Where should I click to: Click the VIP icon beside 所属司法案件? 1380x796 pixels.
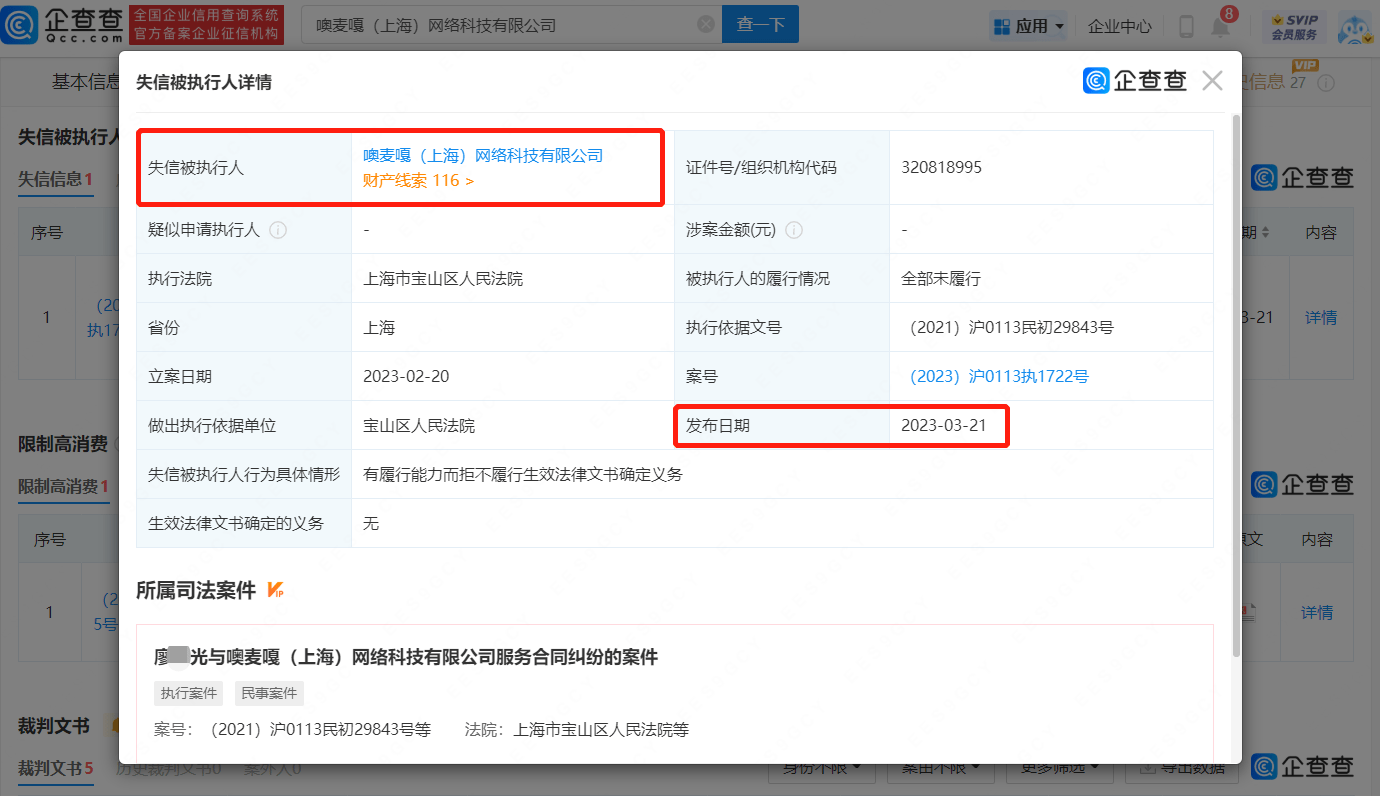[x=277, y=591]
